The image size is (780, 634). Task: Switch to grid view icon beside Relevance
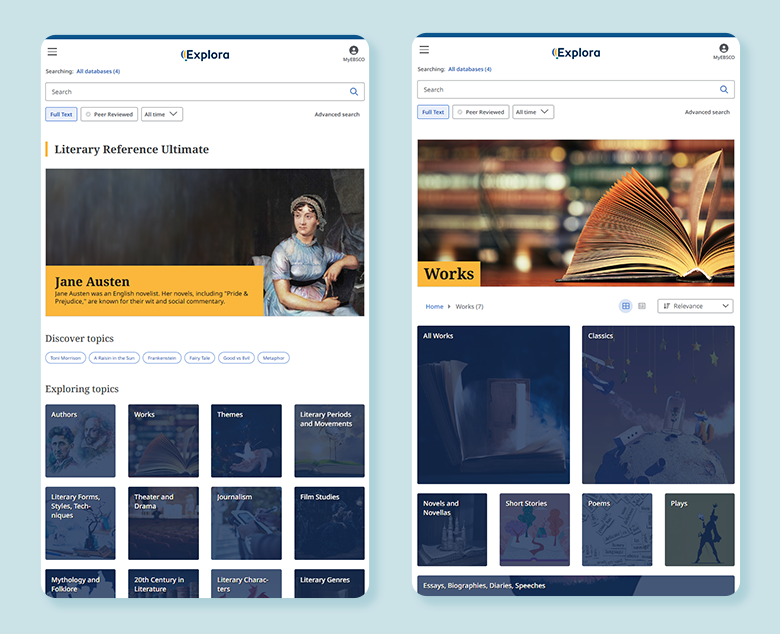point(626,306)
